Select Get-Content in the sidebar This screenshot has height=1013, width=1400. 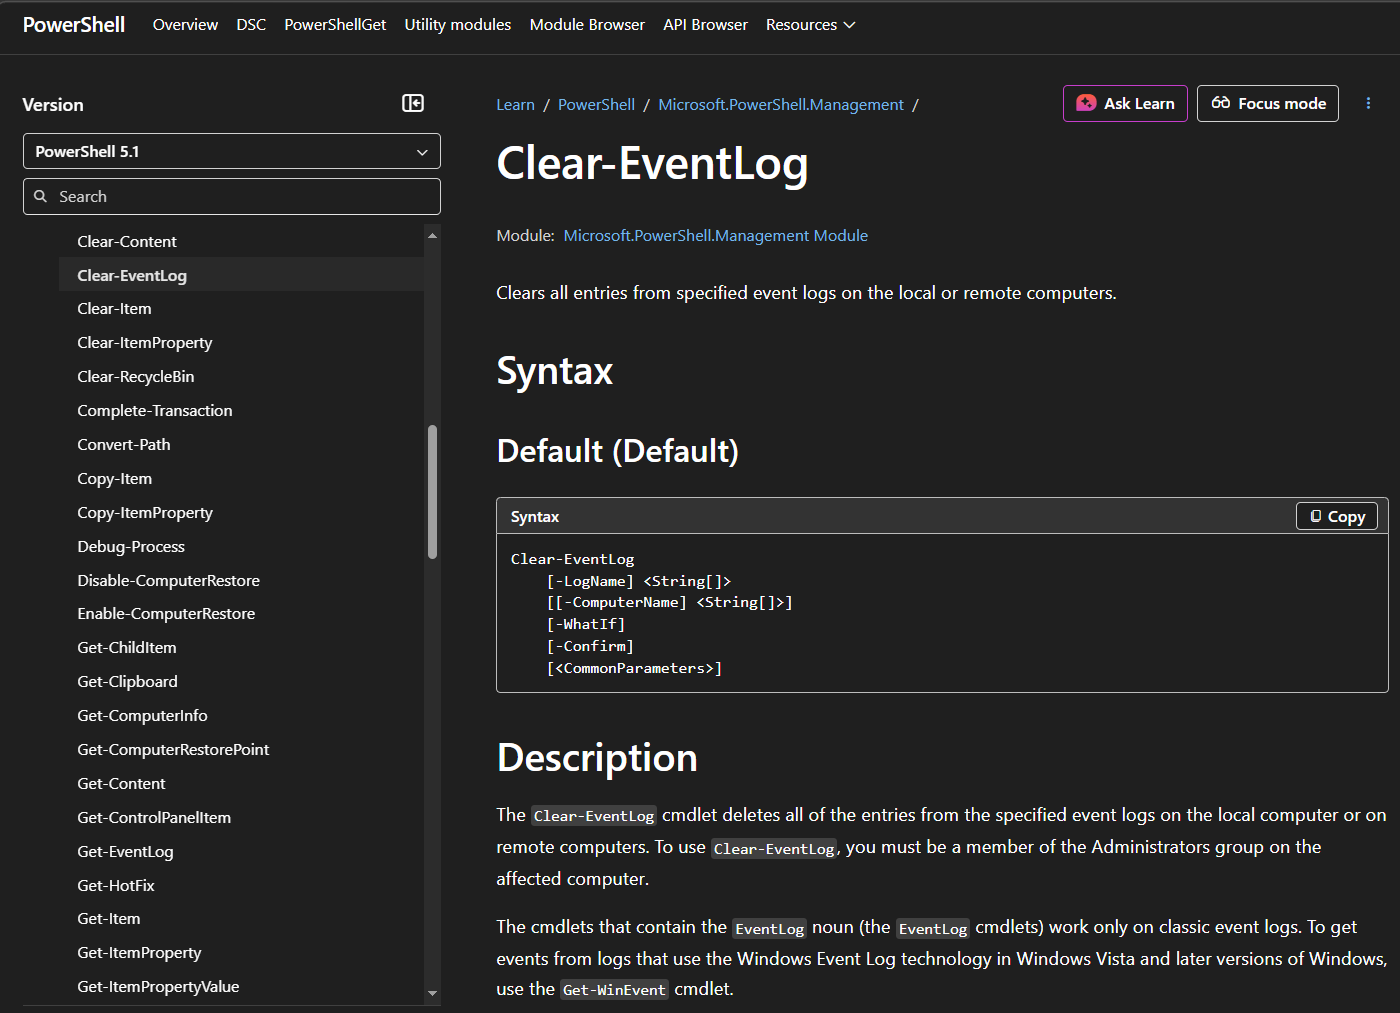(x=121, y=784)
